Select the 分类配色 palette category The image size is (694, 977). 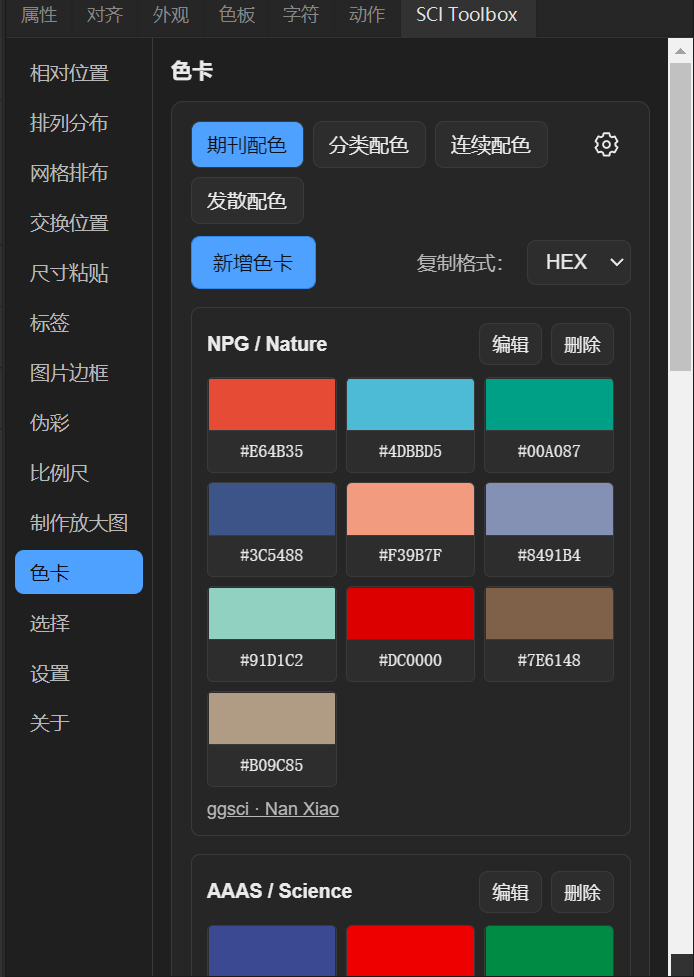pos(369,145)
